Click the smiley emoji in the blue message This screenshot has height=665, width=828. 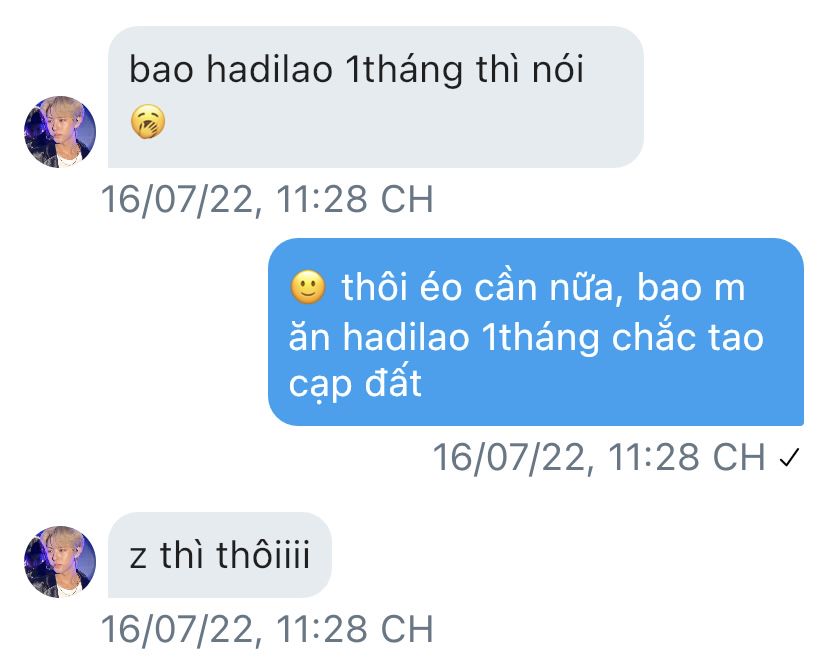(x=308, y=287)
